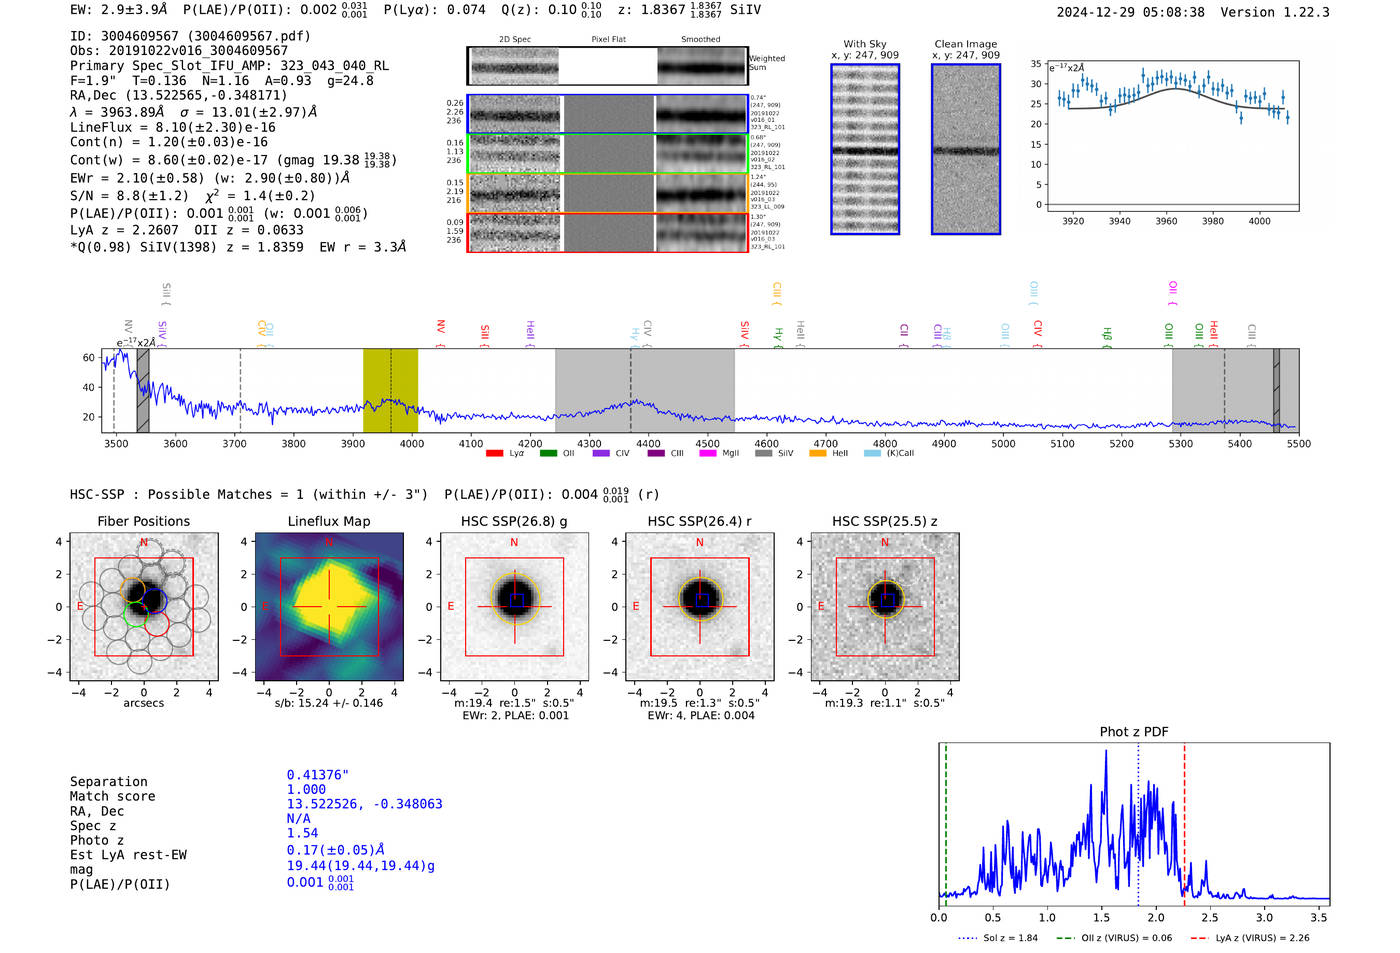Click the With Sky spectral cutout
The image size is (1400, 953).
(865, 149)
